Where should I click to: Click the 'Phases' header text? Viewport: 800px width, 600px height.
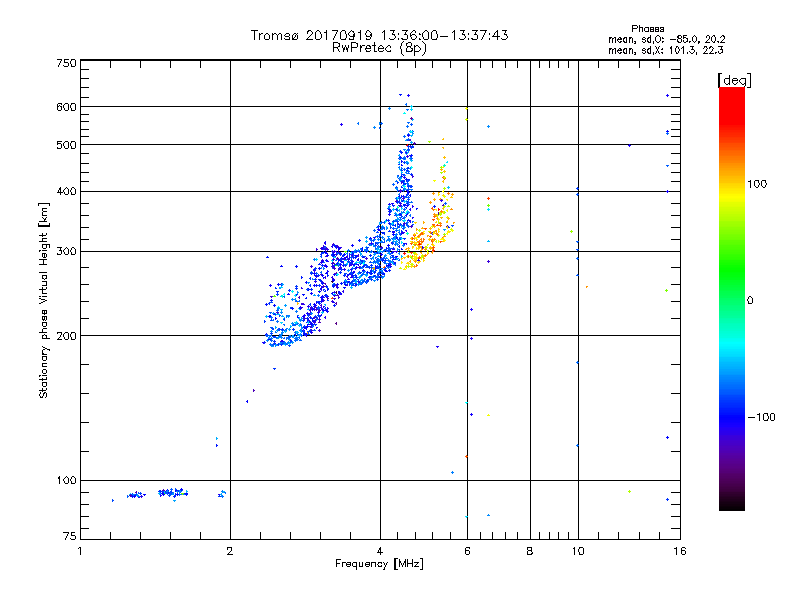click(647, 29)
